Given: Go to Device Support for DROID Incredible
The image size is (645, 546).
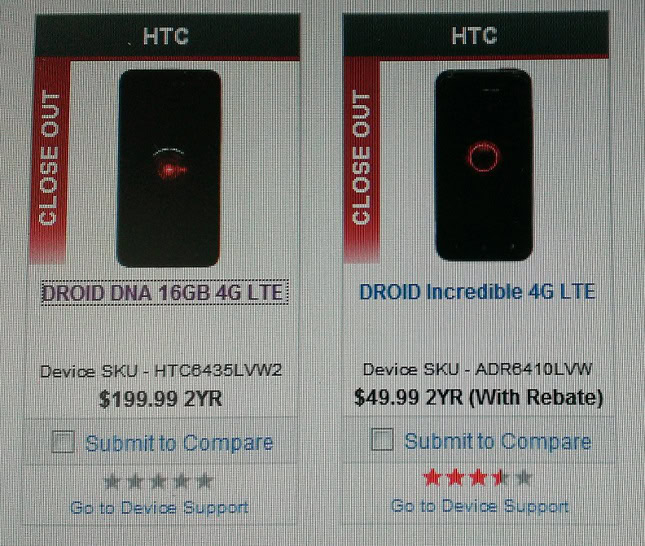Looking at the screenshot, I should tap(480, 506).
